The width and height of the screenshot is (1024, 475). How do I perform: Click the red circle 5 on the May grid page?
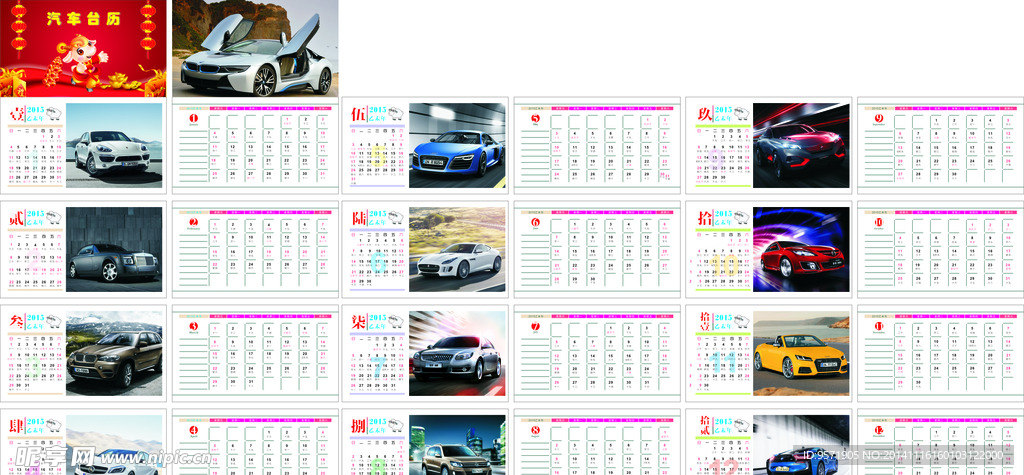(536, 118)
